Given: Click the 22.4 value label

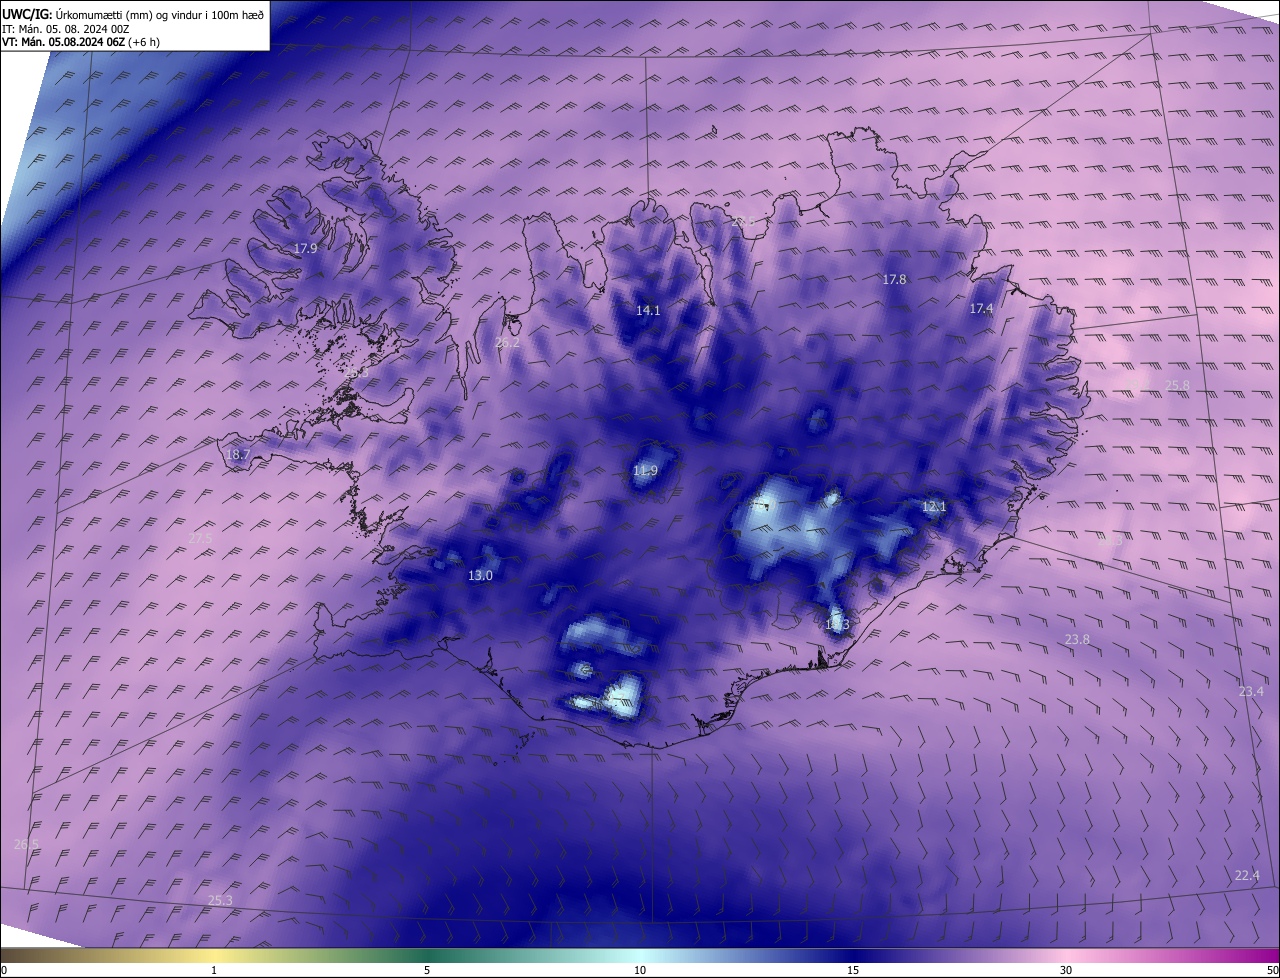Looking at the screenshot, I should pyautogui.click(x=1247, y=875).
